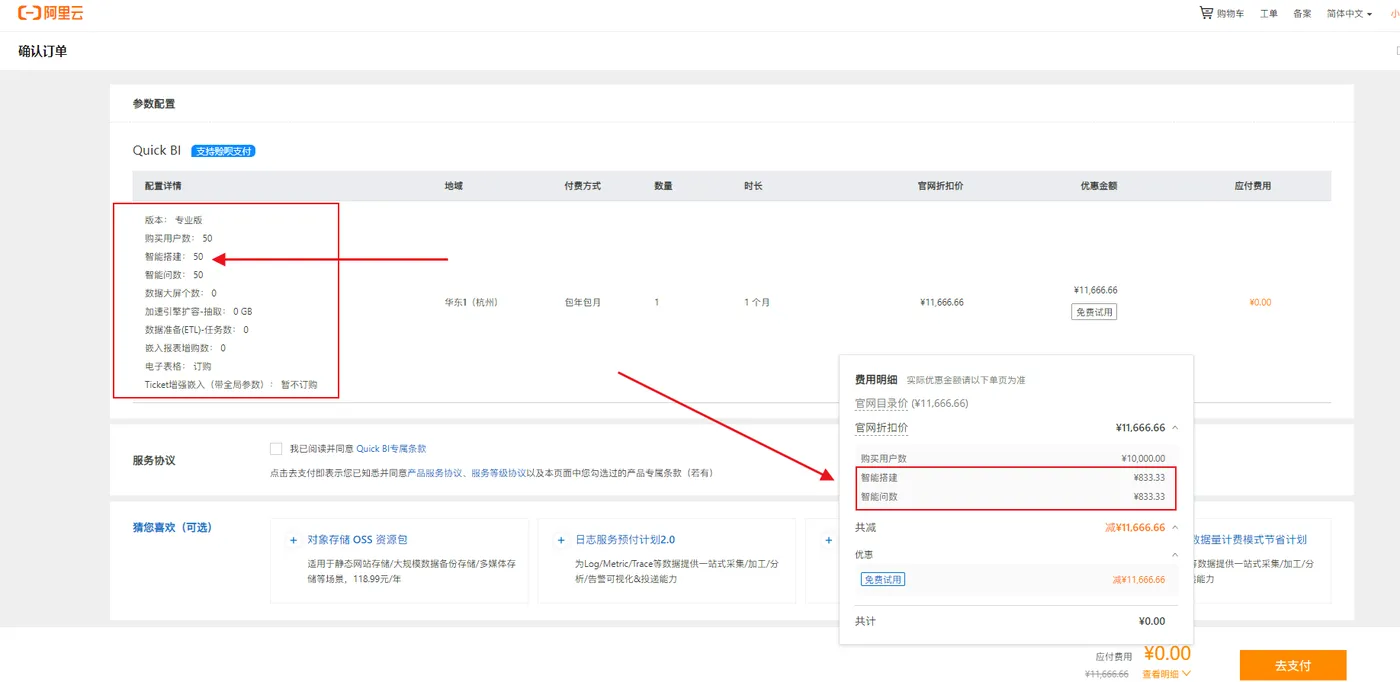Click the 数据大屏个数 configuration line
Screen dimensions: 1400x682
point(180,294)
